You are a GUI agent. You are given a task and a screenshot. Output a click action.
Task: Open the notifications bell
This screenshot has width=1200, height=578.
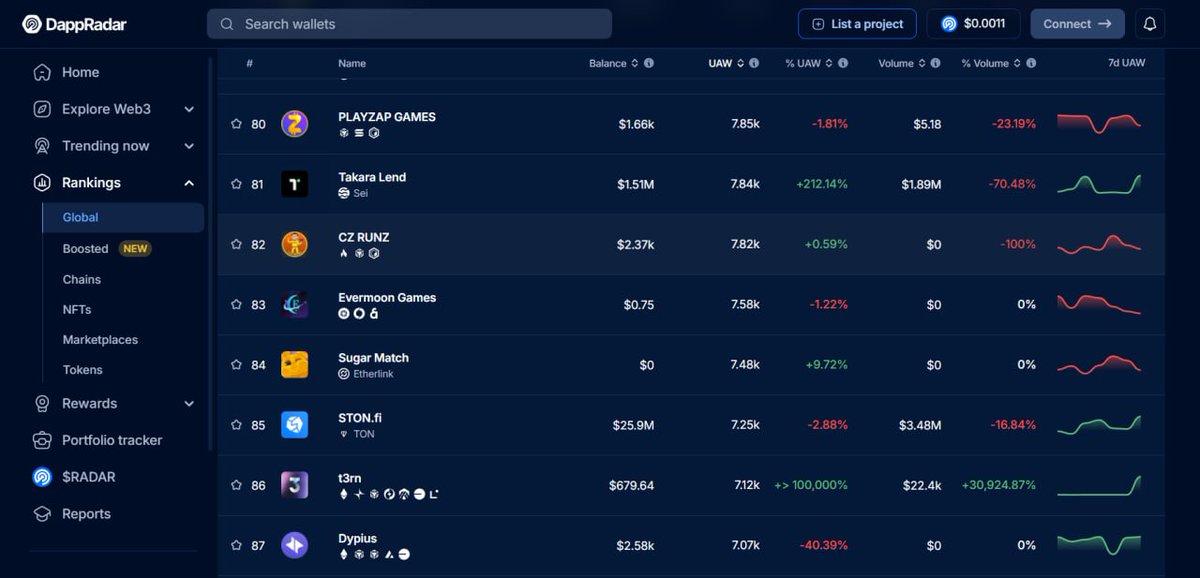tap(1150, 24)
